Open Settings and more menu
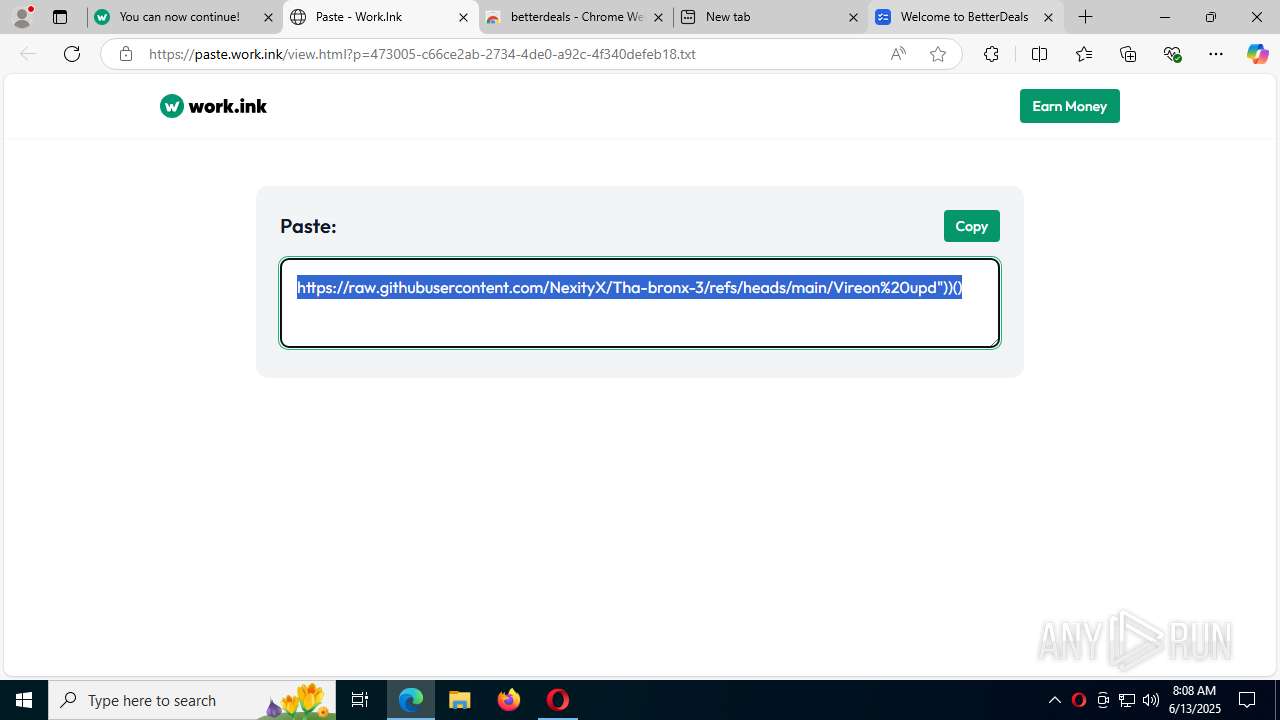Screen dimensions: 1280x720 1216,54
